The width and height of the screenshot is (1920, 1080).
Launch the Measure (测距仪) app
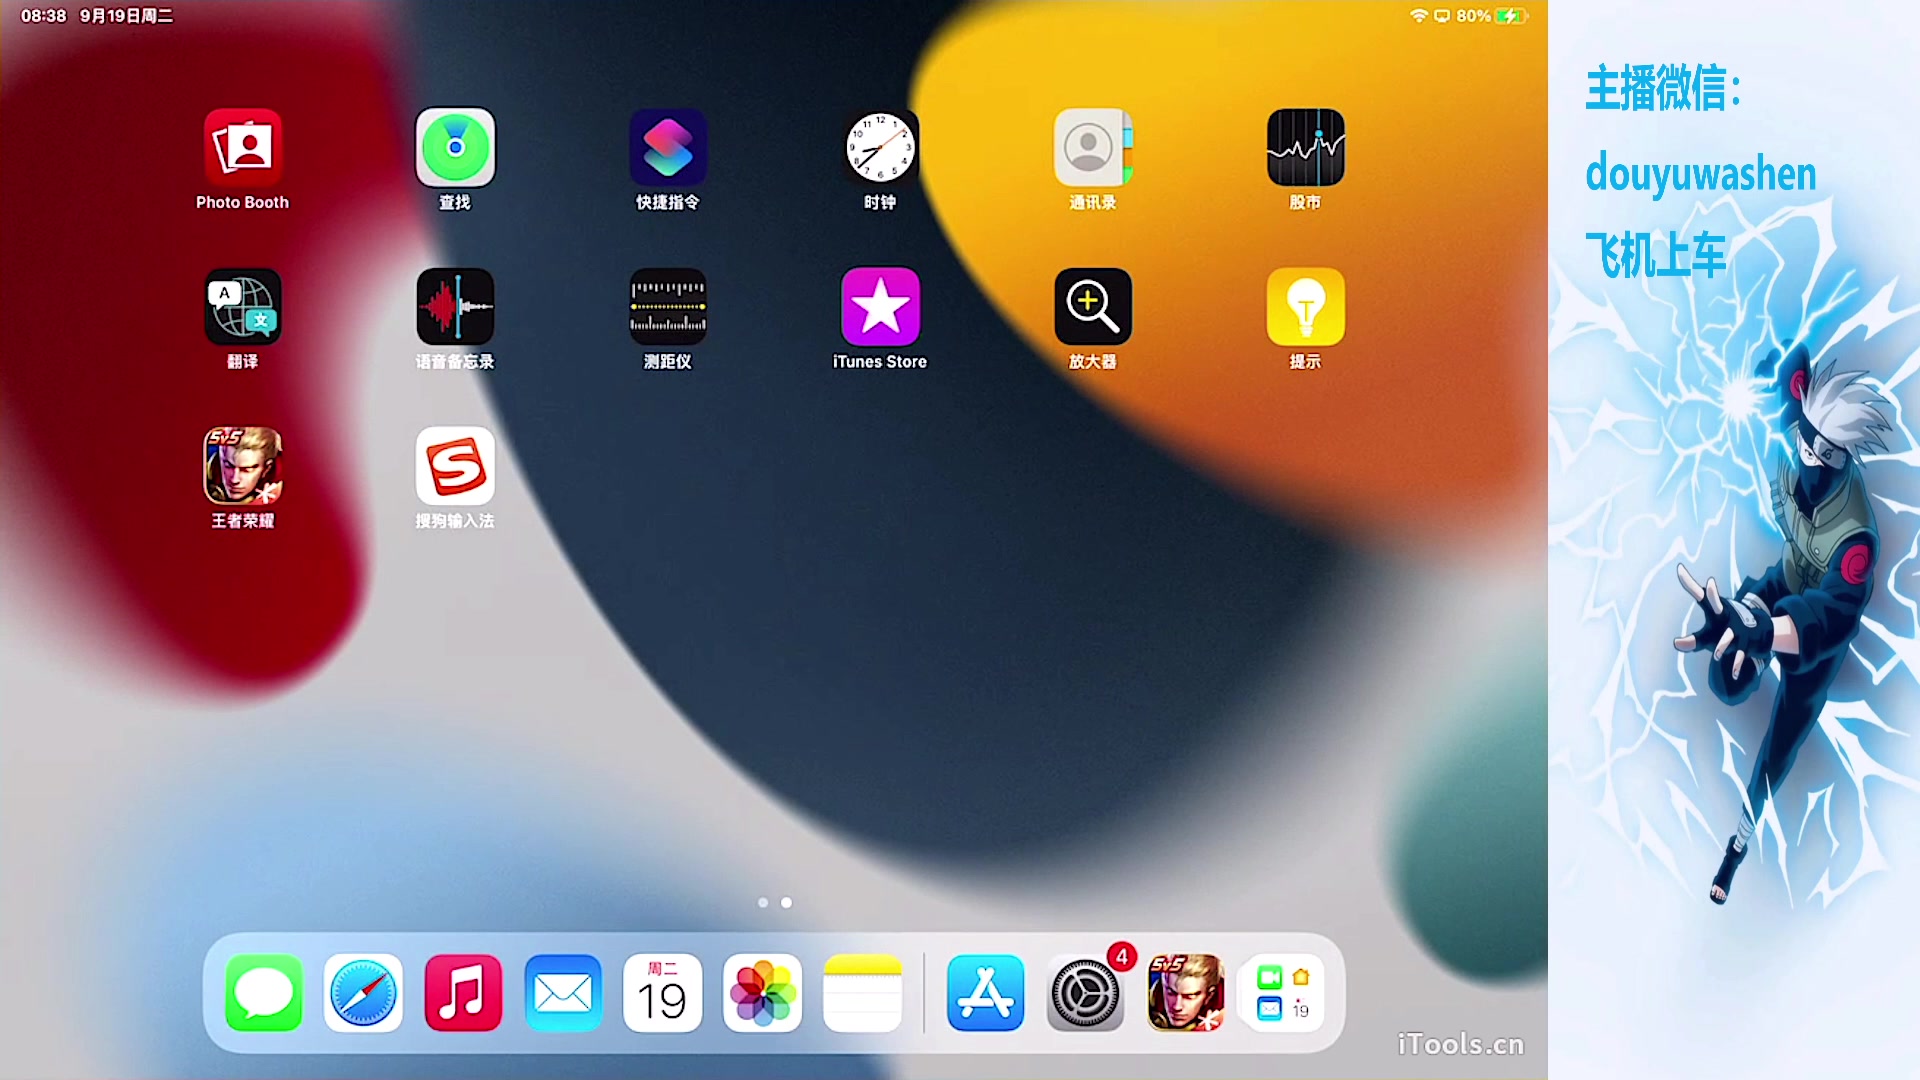[668, 307]
